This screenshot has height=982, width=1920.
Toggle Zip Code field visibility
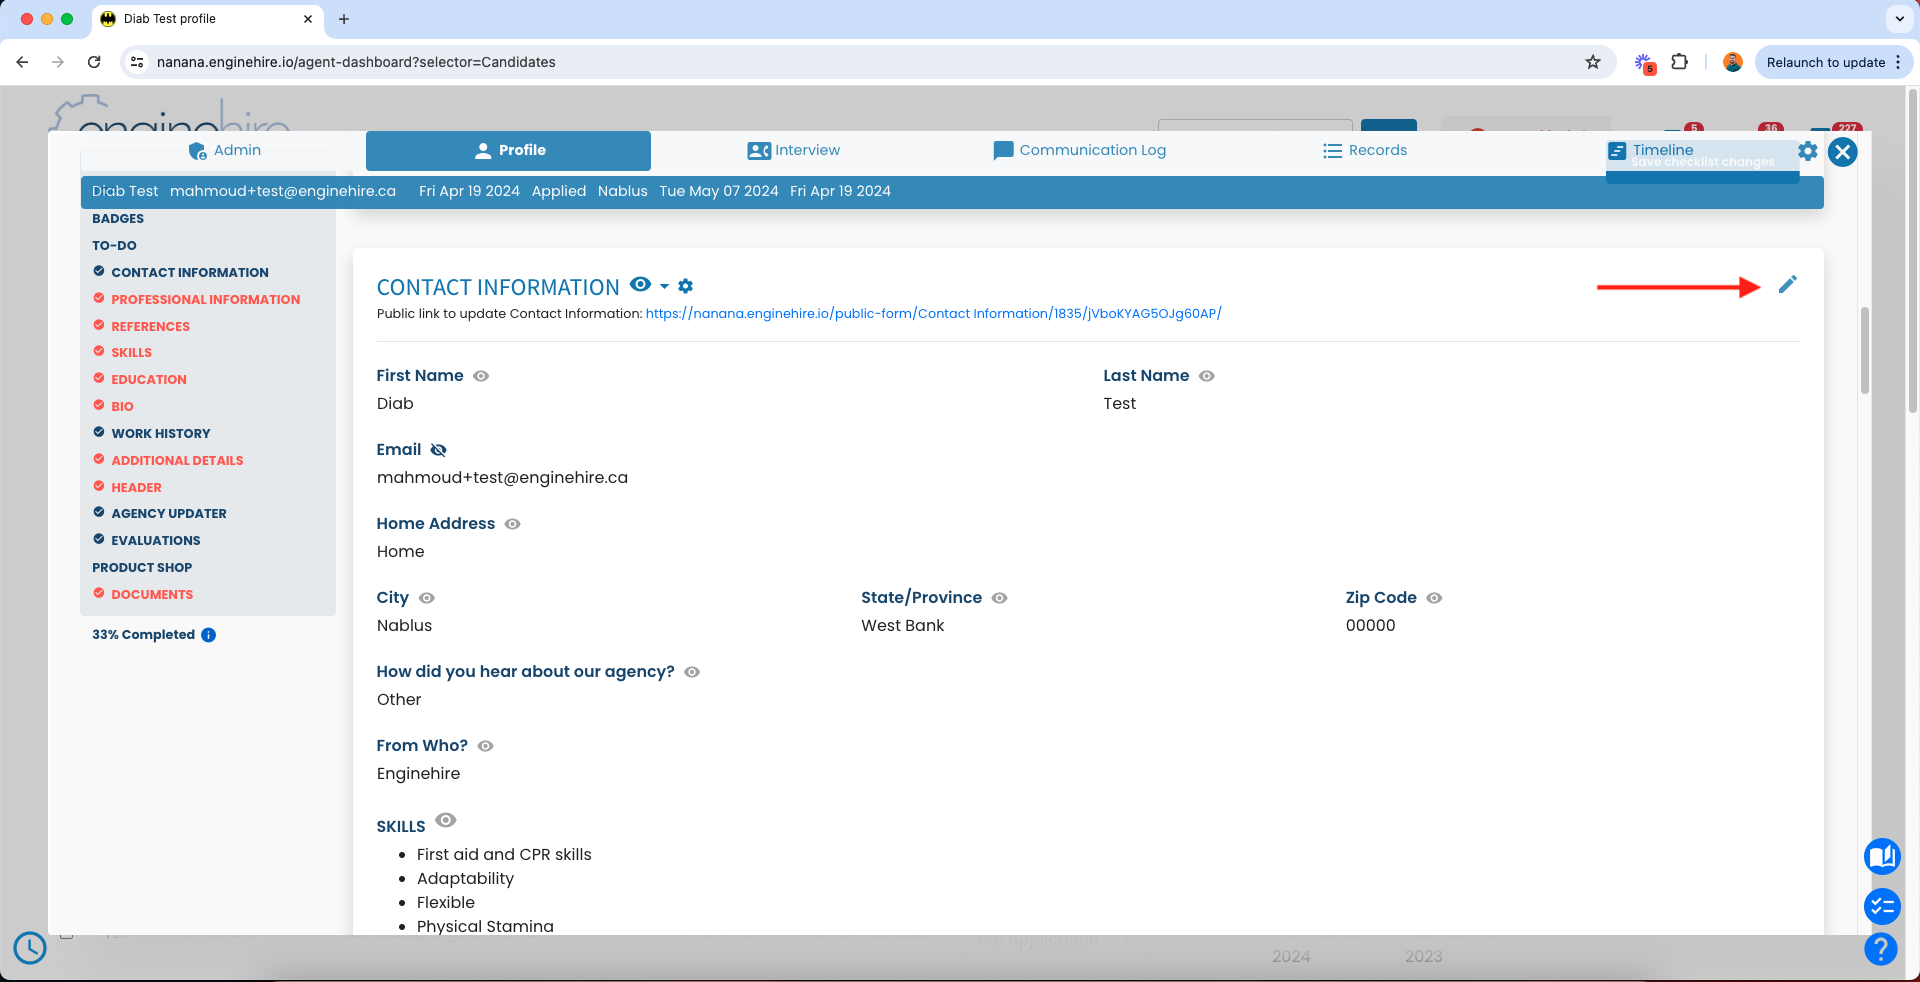click(x=1434, y=598)
